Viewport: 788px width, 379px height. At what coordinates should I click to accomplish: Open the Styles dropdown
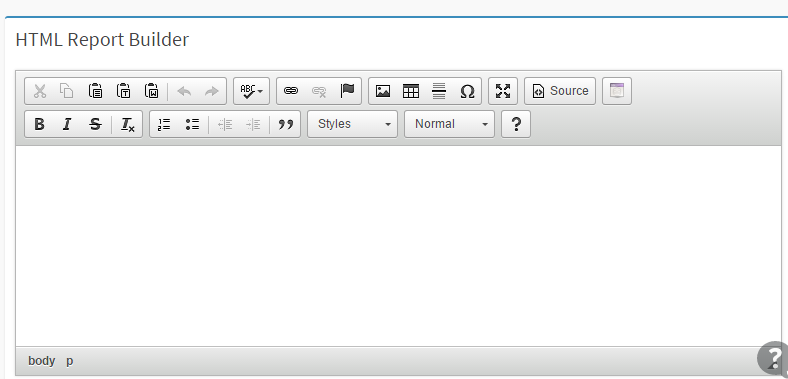352,124
